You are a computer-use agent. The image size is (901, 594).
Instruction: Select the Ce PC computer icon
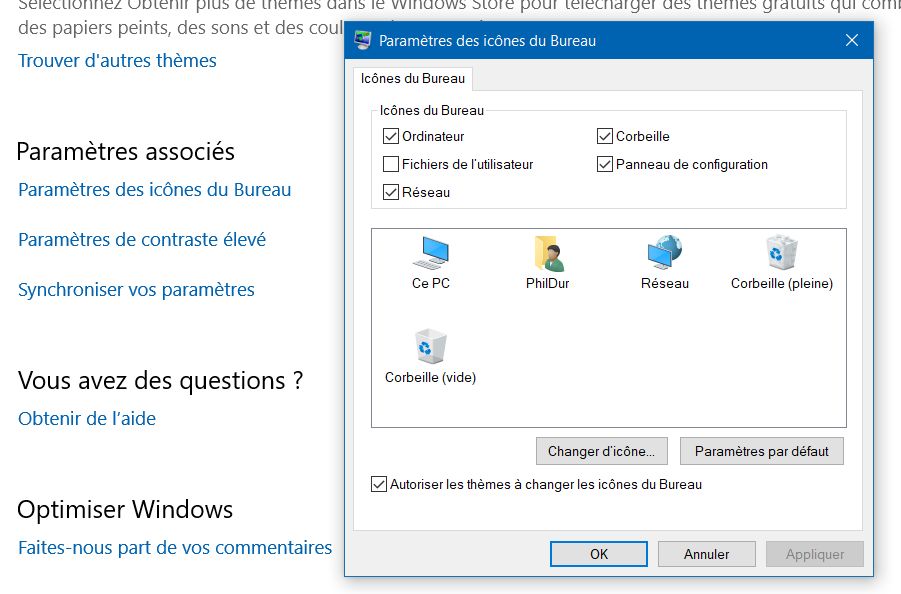click(x=431, y=255)
